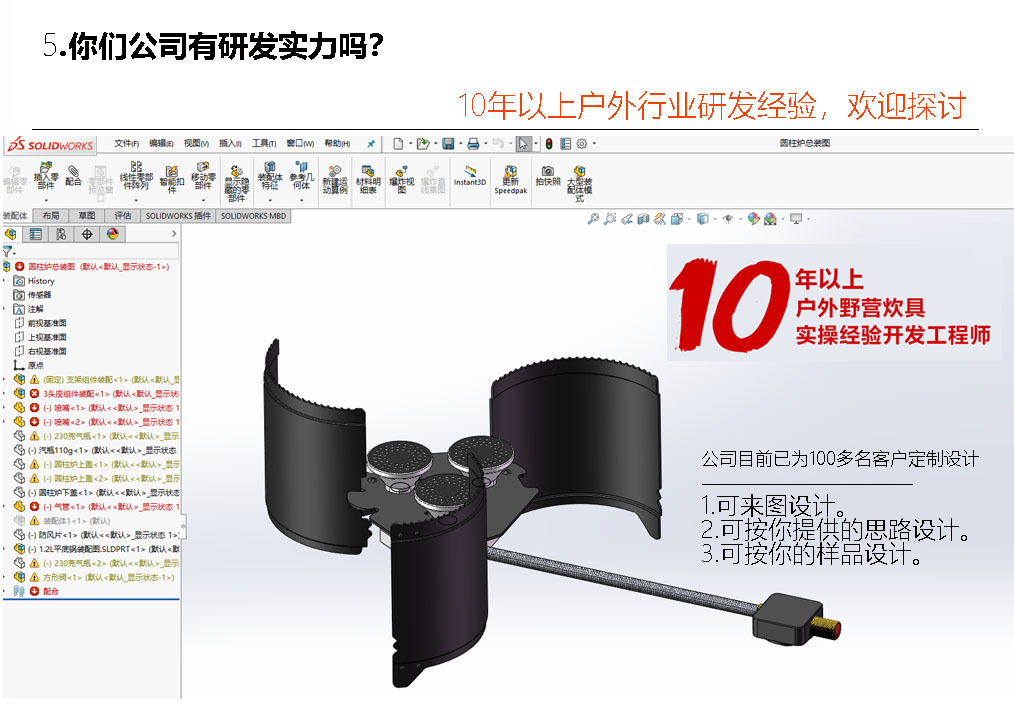Toggle the menu bar pin icon

pos(371,144)
